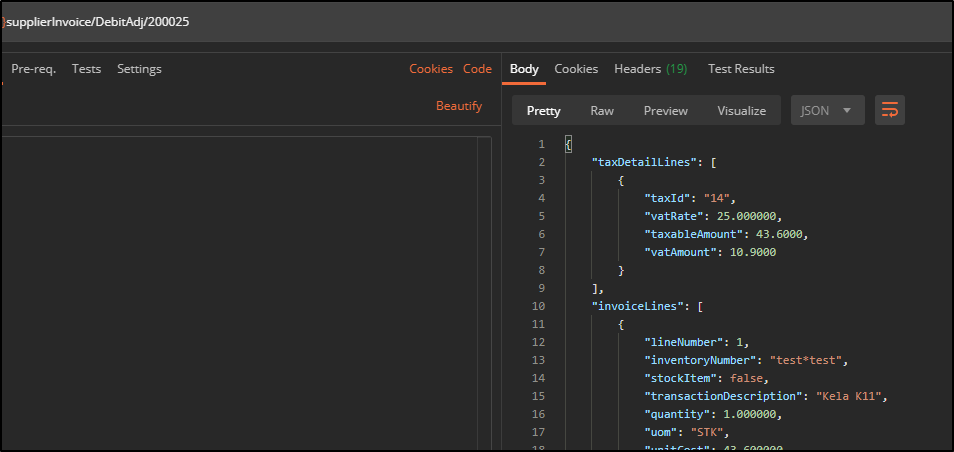Screen dimensions: 954x452
Task: Open the request Tests tab
Action: tap(86, 69)
